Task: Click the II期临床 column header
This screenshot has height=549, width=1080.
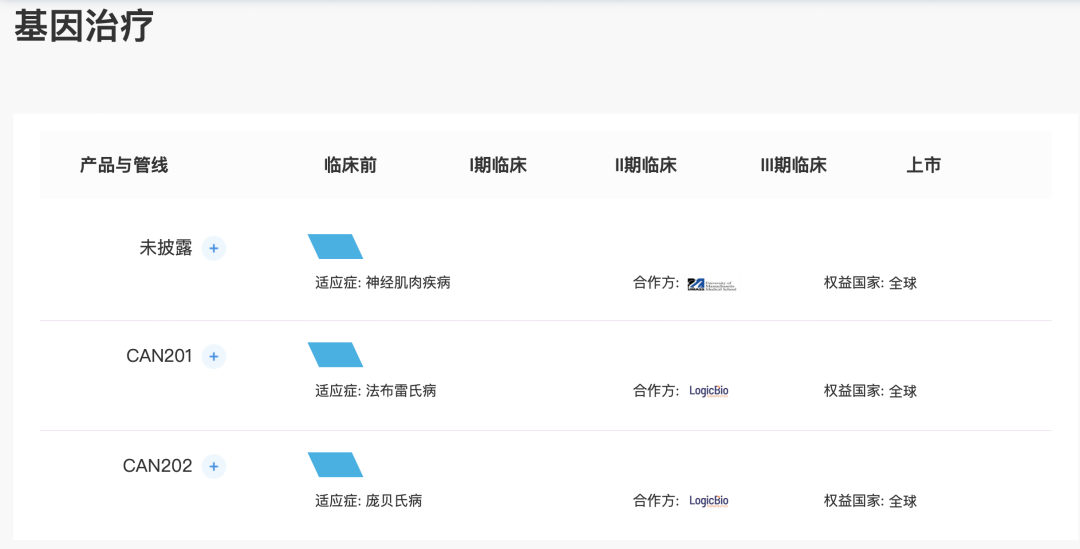Action: (646, 165)
